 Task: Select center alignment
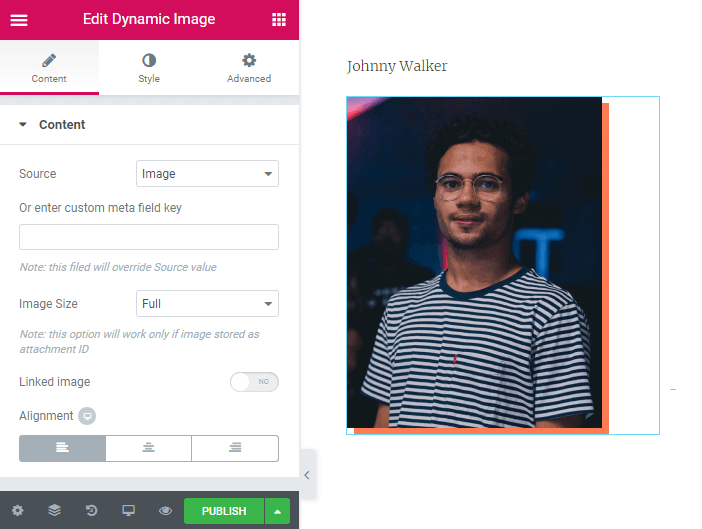(149, 448)
